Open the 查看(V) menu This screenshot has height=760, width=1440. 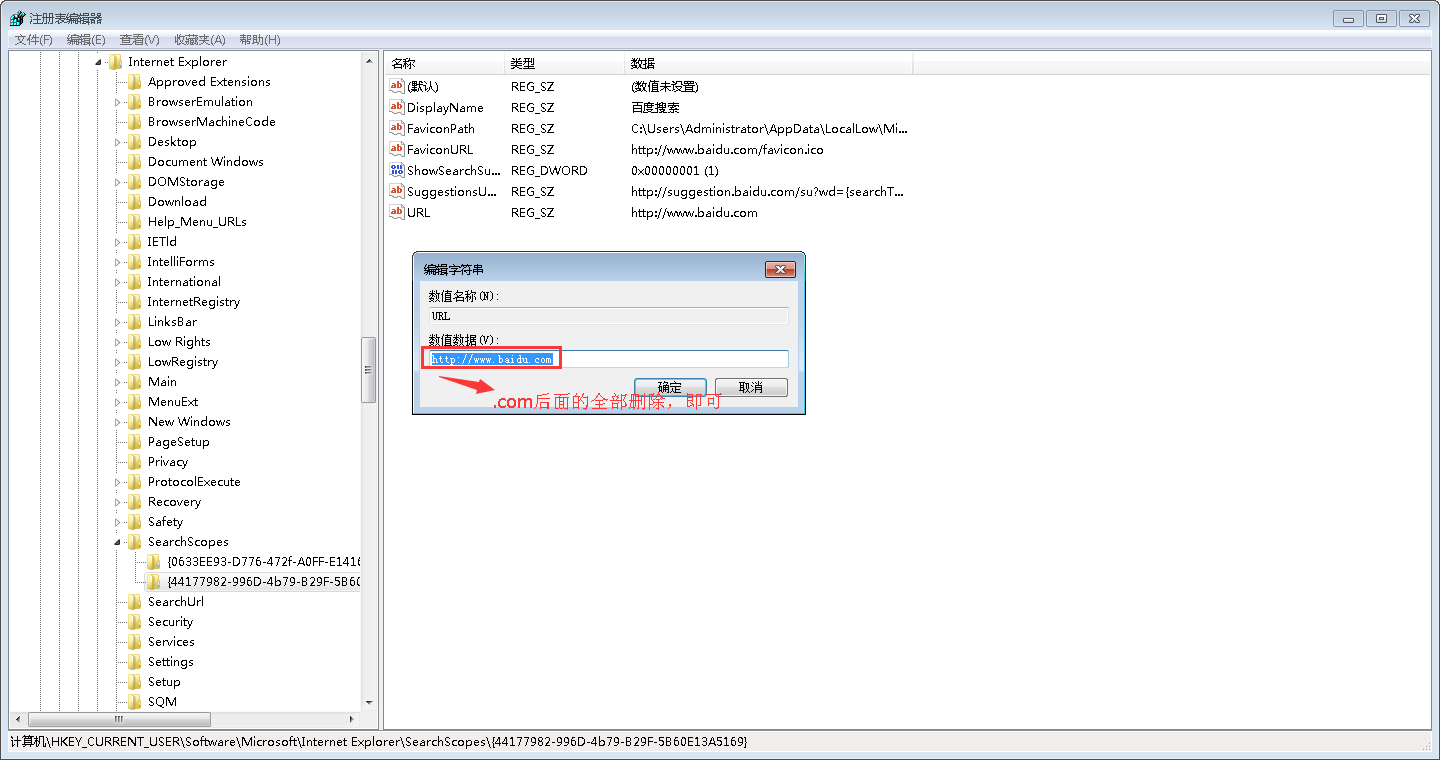tap(140, 40)
